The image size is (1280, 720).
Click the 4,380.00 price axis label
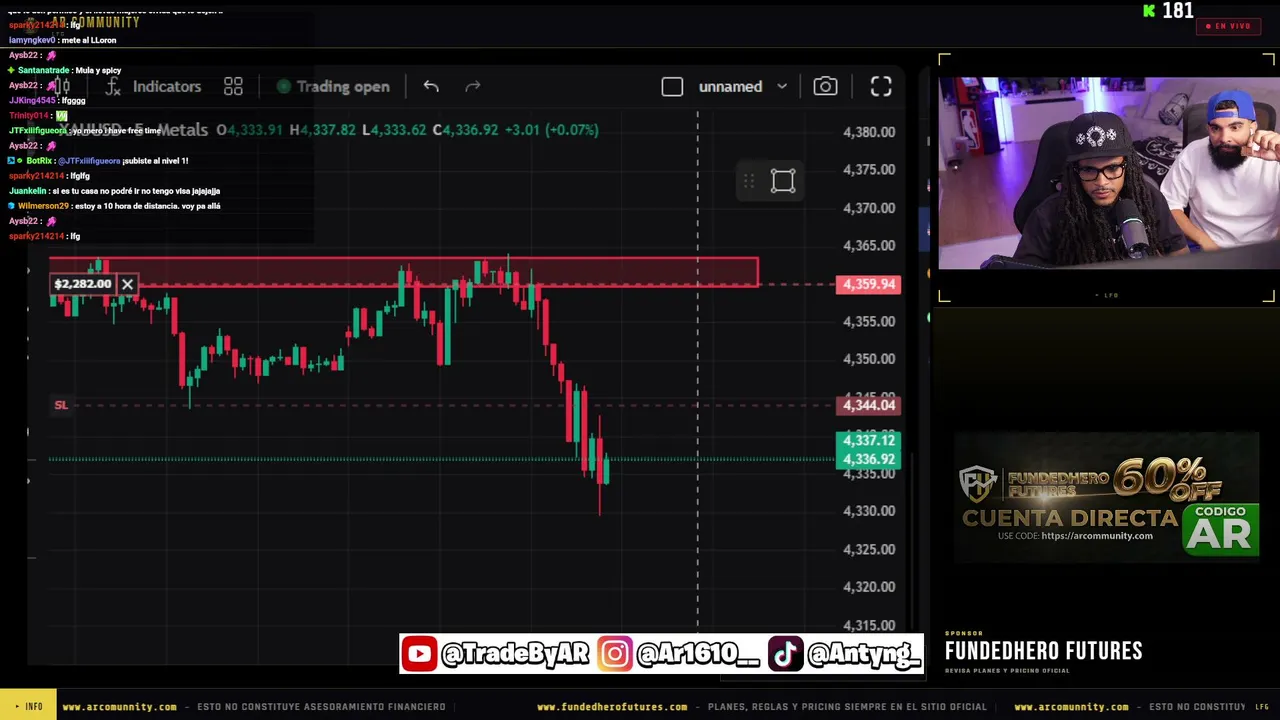pyautogui.click(x=869, y=132)
